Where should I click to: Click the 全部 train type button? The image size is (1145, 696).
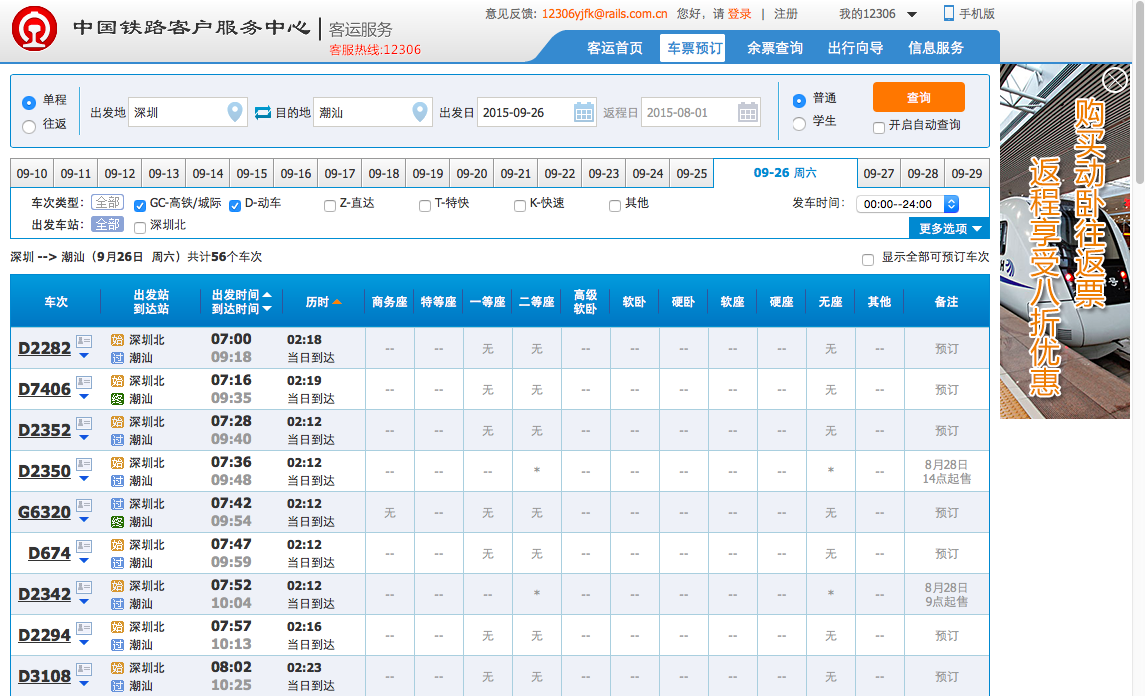pyautogui.click(x=107, y=202)
